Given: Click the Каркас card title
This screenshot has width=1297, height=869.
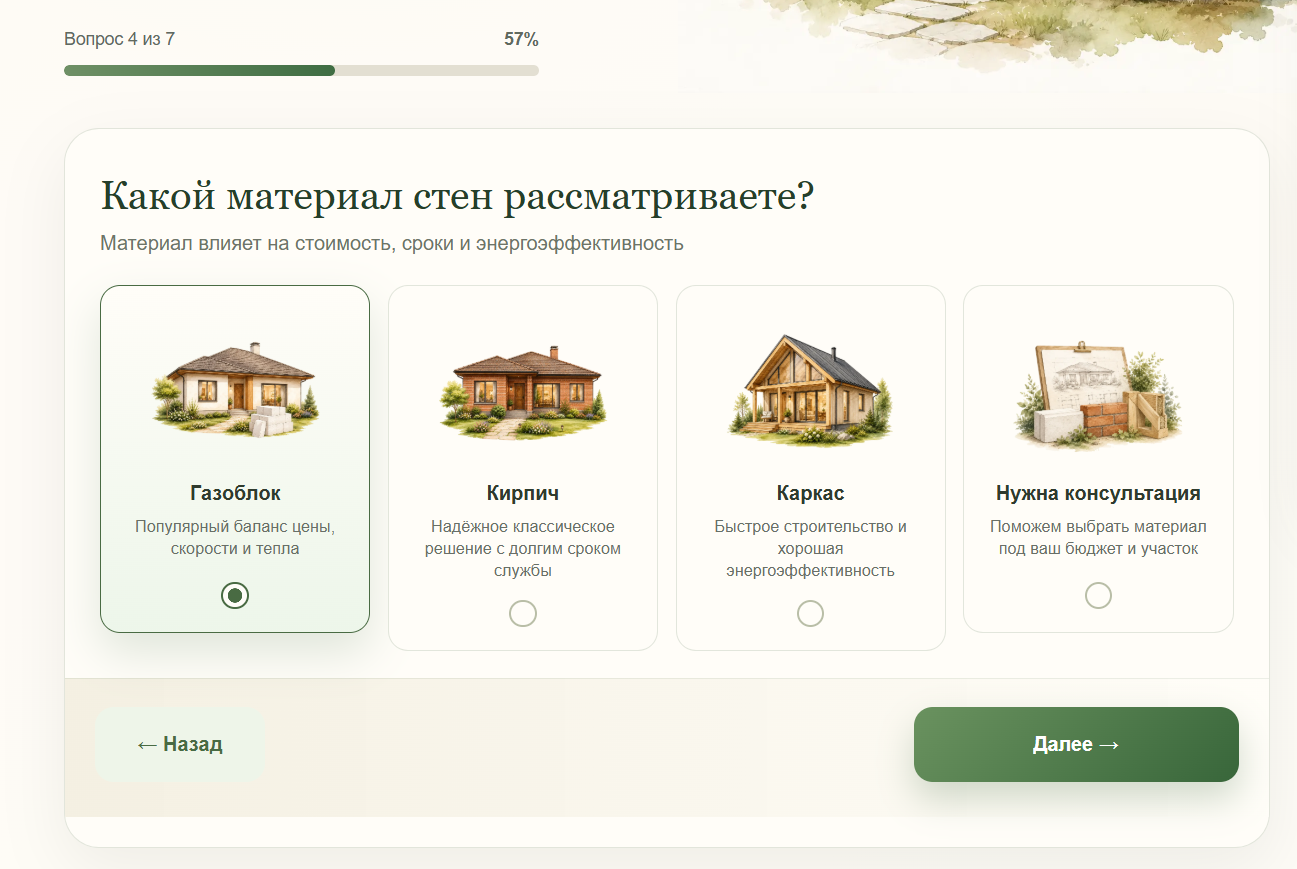Looking at the screenshot, I should pyautogui.click(x=810, y=493).
